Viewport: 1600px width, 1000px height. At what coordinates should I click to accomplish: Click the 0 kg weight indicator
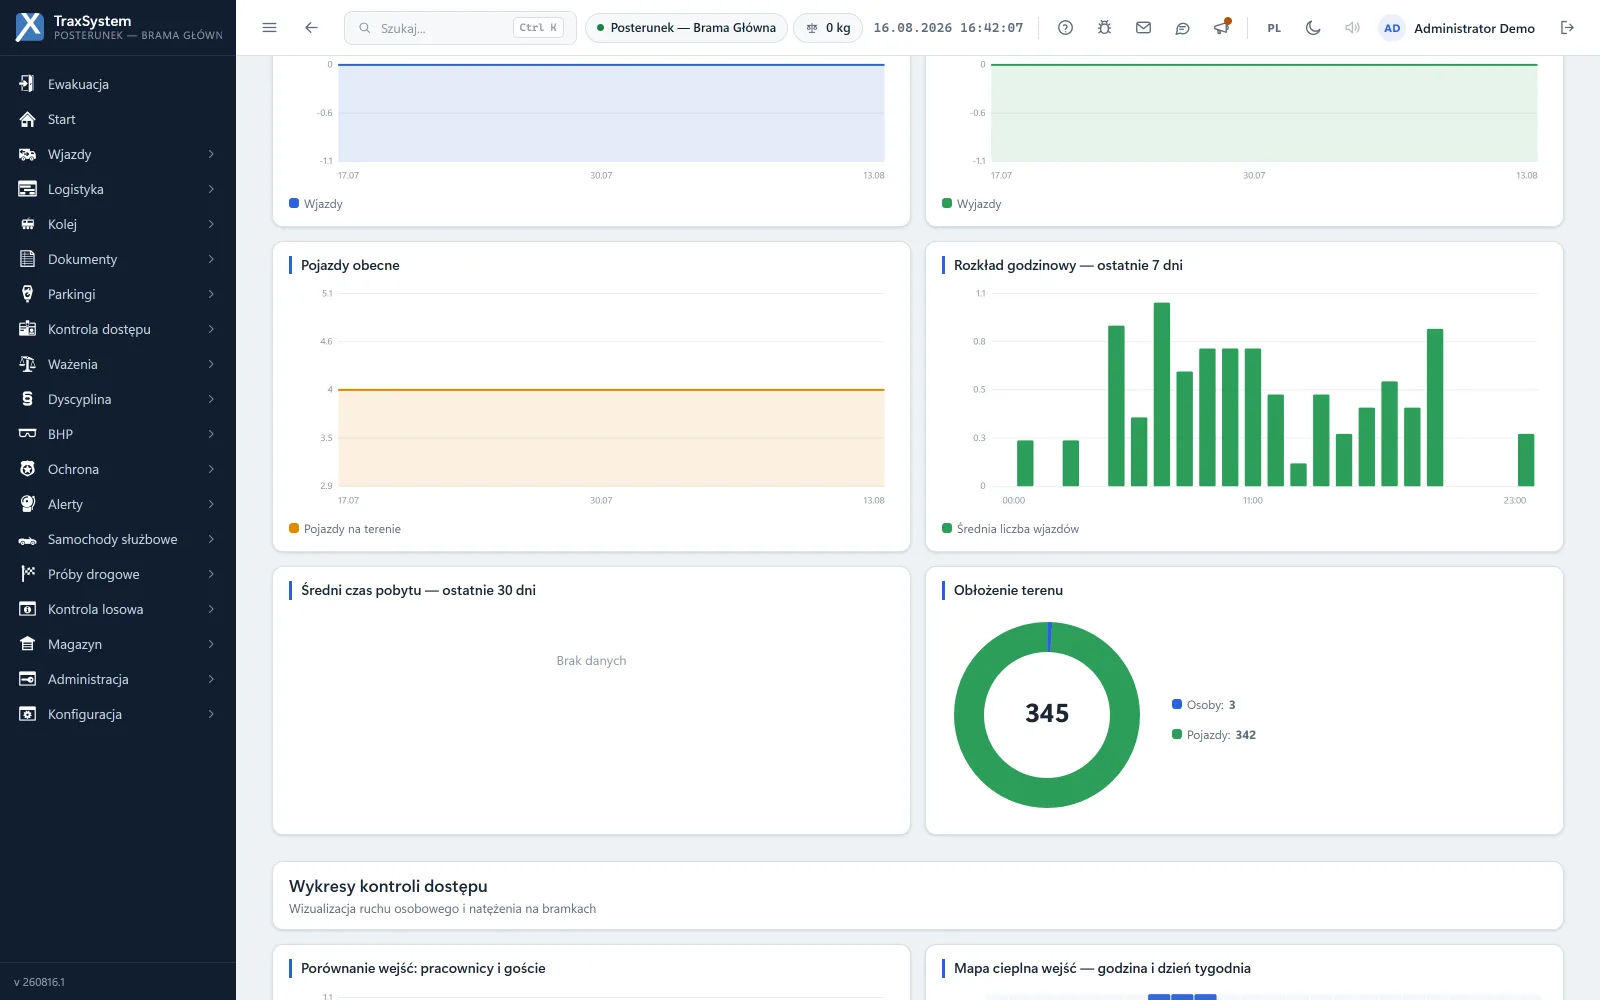(828, 28)
